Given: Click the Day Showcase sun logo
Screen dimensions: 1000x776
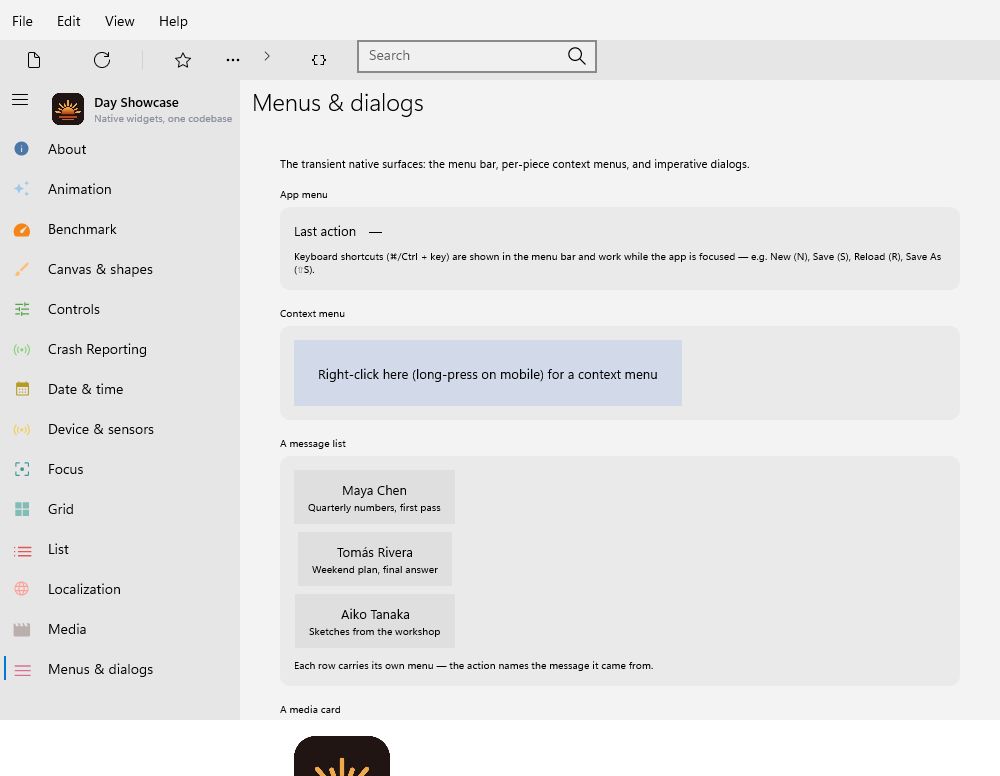Looking at the screenshot, I should pos(68,109).
